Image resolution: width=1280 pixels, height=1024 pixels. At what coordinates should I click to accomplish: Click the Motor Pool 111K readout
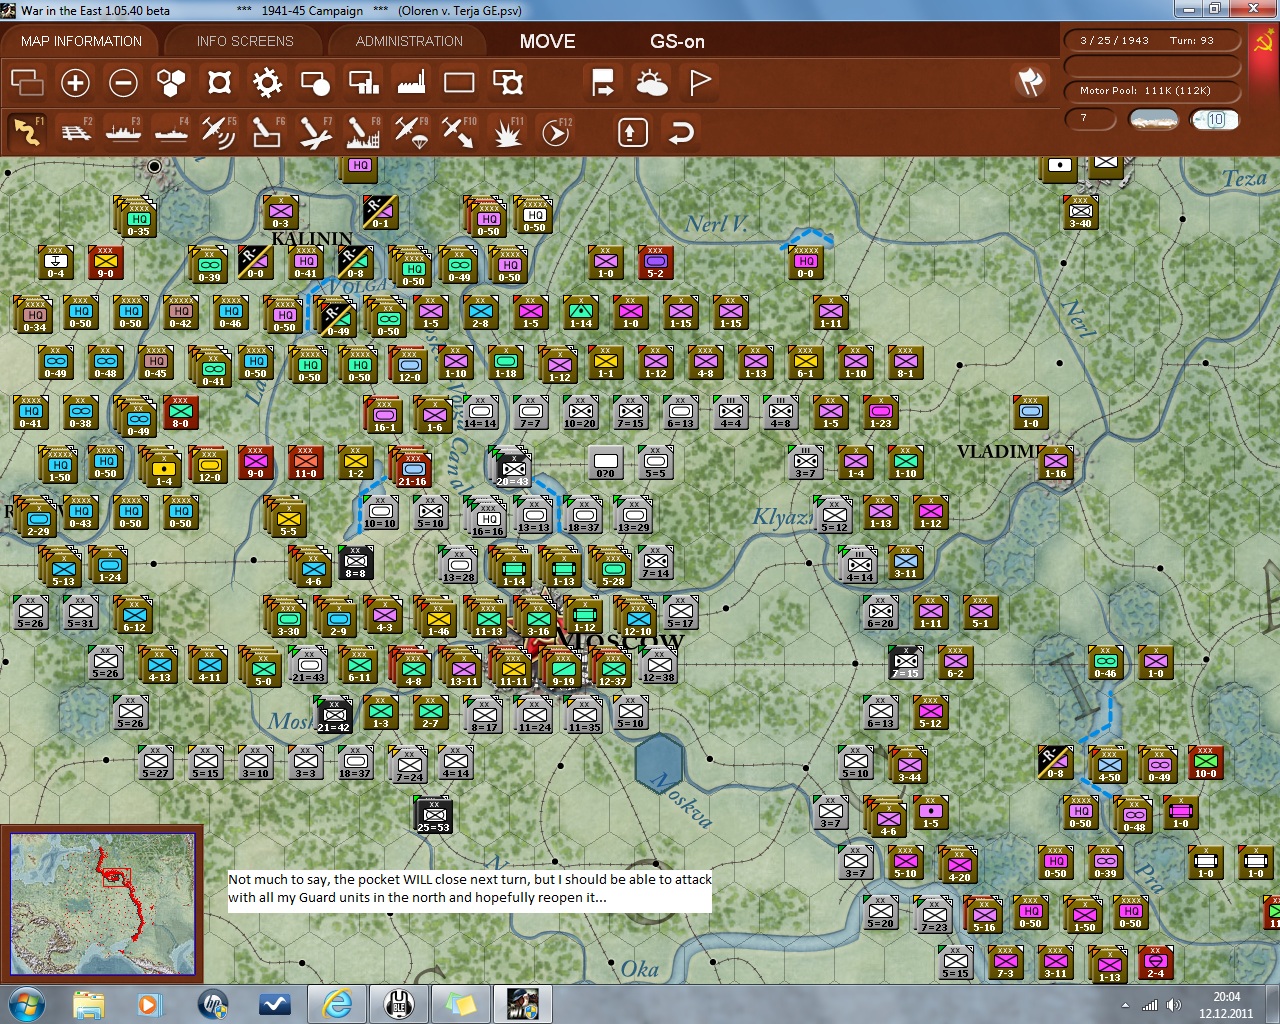click(1152, 91)
